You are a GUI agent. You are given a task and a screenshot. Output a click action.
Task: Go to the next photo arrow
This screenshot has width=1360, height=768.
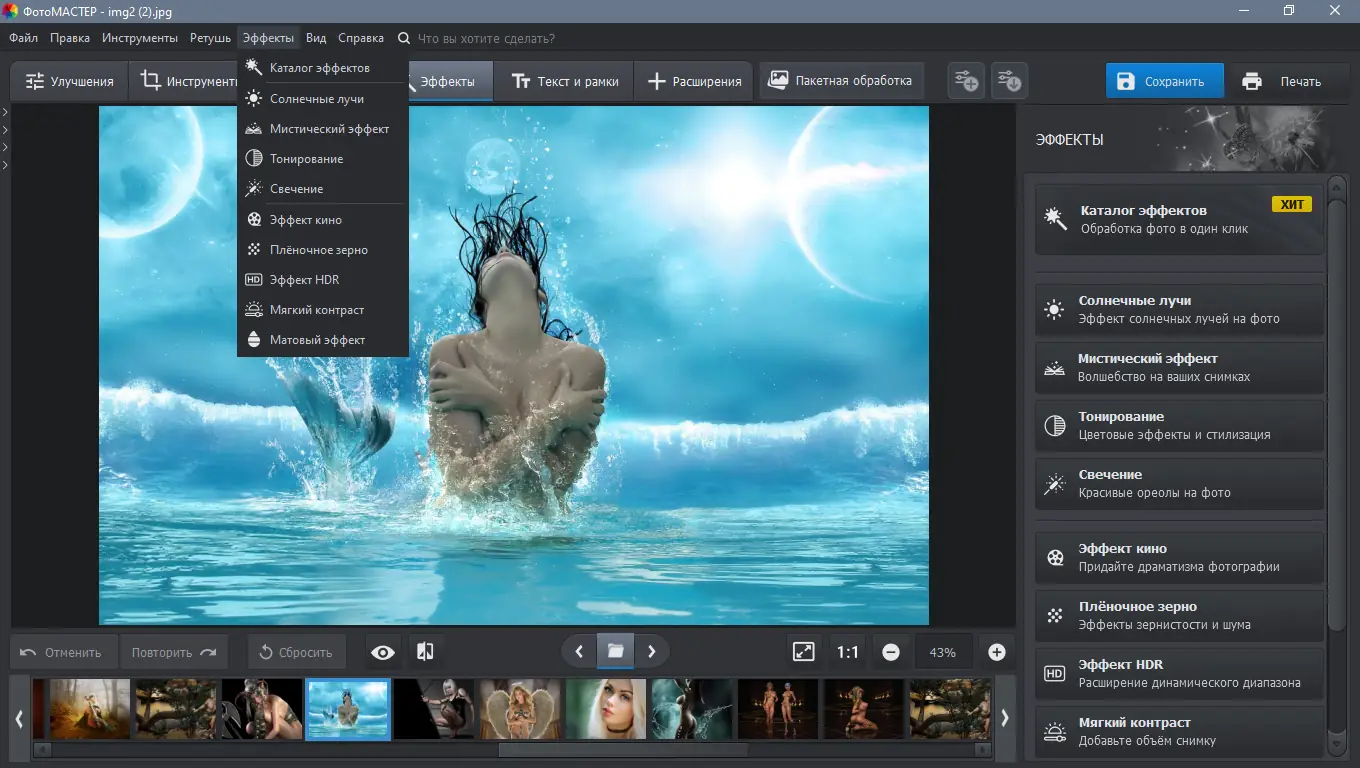pyautogui.click(x=652, y=652)
